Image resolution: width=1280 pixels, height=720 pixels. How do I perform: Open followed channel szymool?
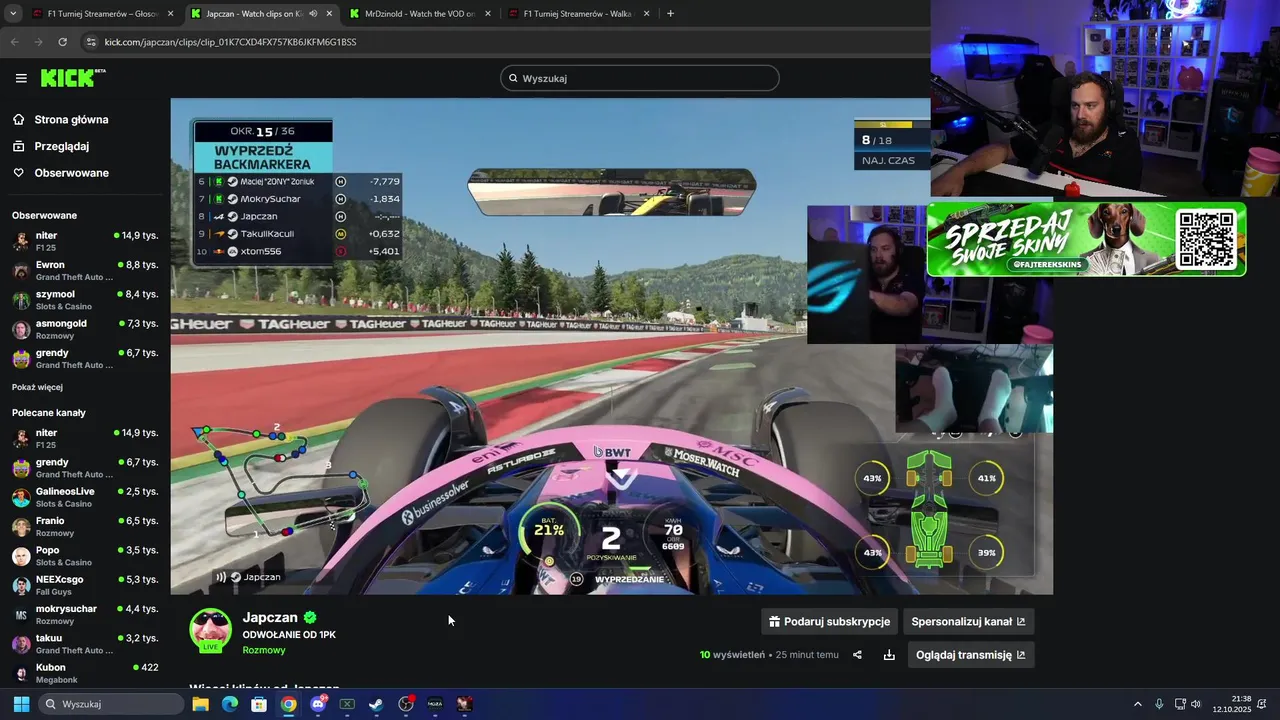point(85,299)
